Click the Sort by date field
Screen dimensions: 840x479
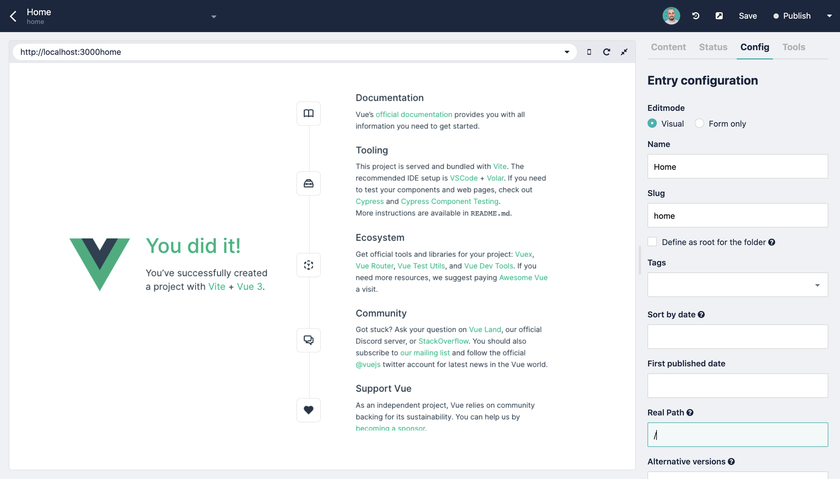pyautogui.click(x=738, y=336)
